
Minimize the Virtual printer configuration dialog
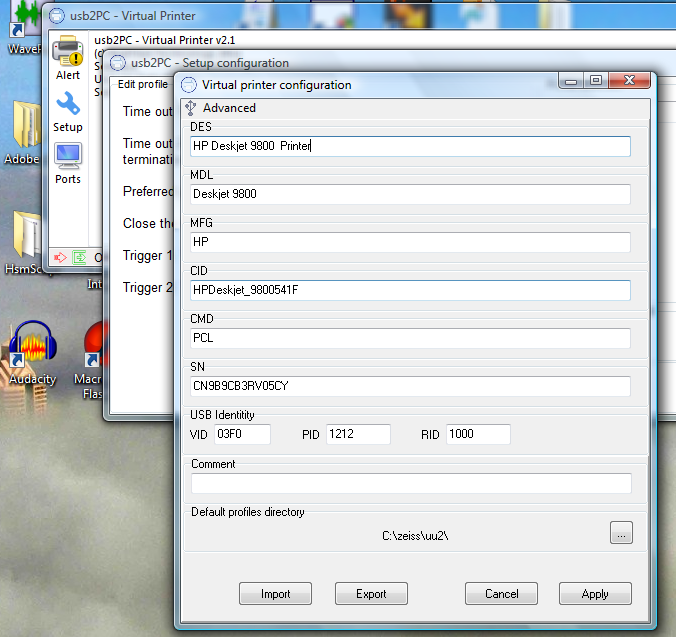click(571, 81)
